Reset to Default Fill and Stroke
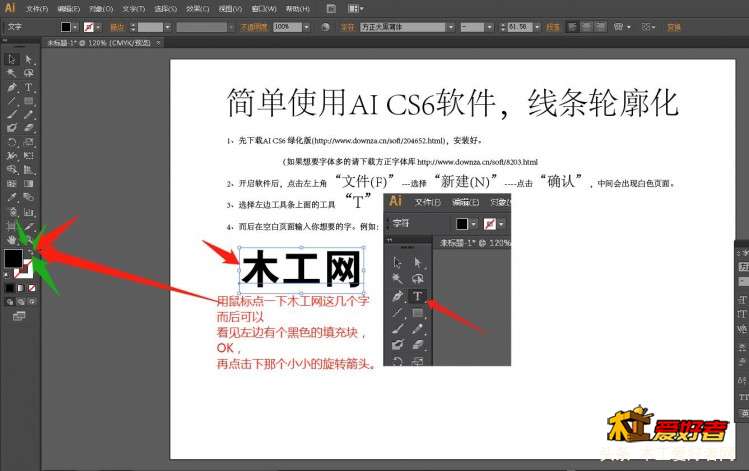 pos(7,273)
